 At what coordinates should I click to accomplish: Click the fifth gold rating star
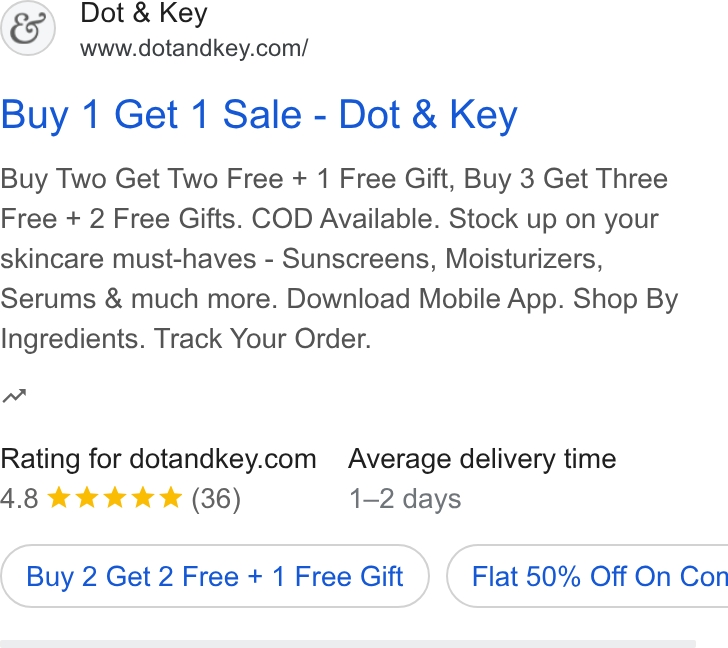tap(171, 498)
